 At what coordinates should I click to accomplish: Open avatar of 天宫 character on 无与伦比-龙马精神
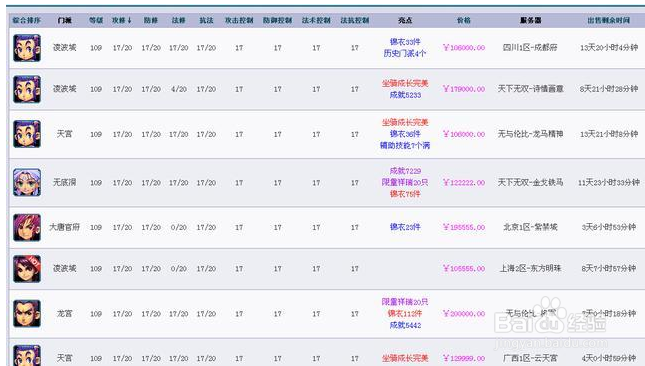pos(27,134)
